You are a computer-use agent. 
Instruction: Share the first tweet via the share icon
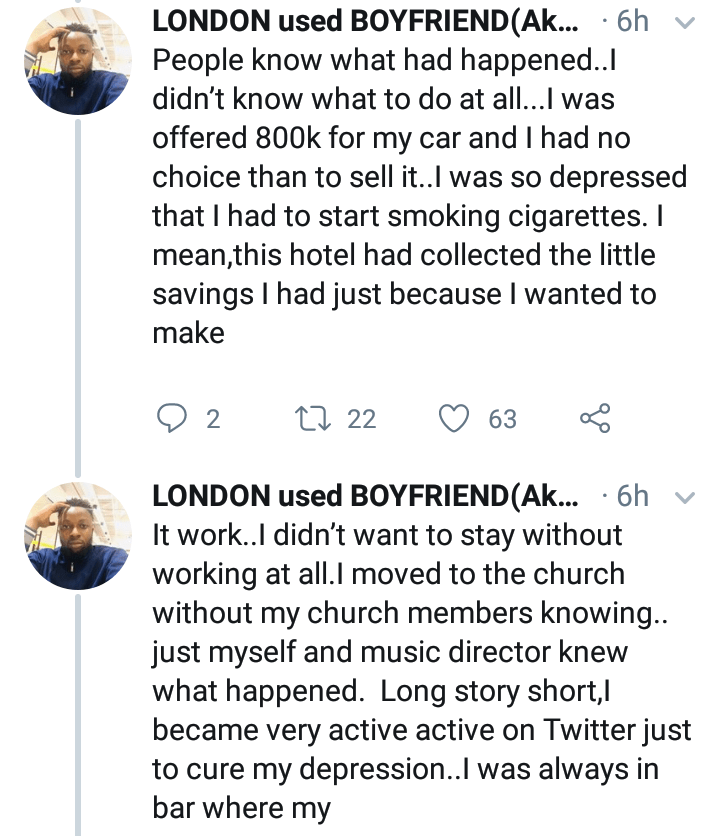pyautogui.click(x=594, y=419)
